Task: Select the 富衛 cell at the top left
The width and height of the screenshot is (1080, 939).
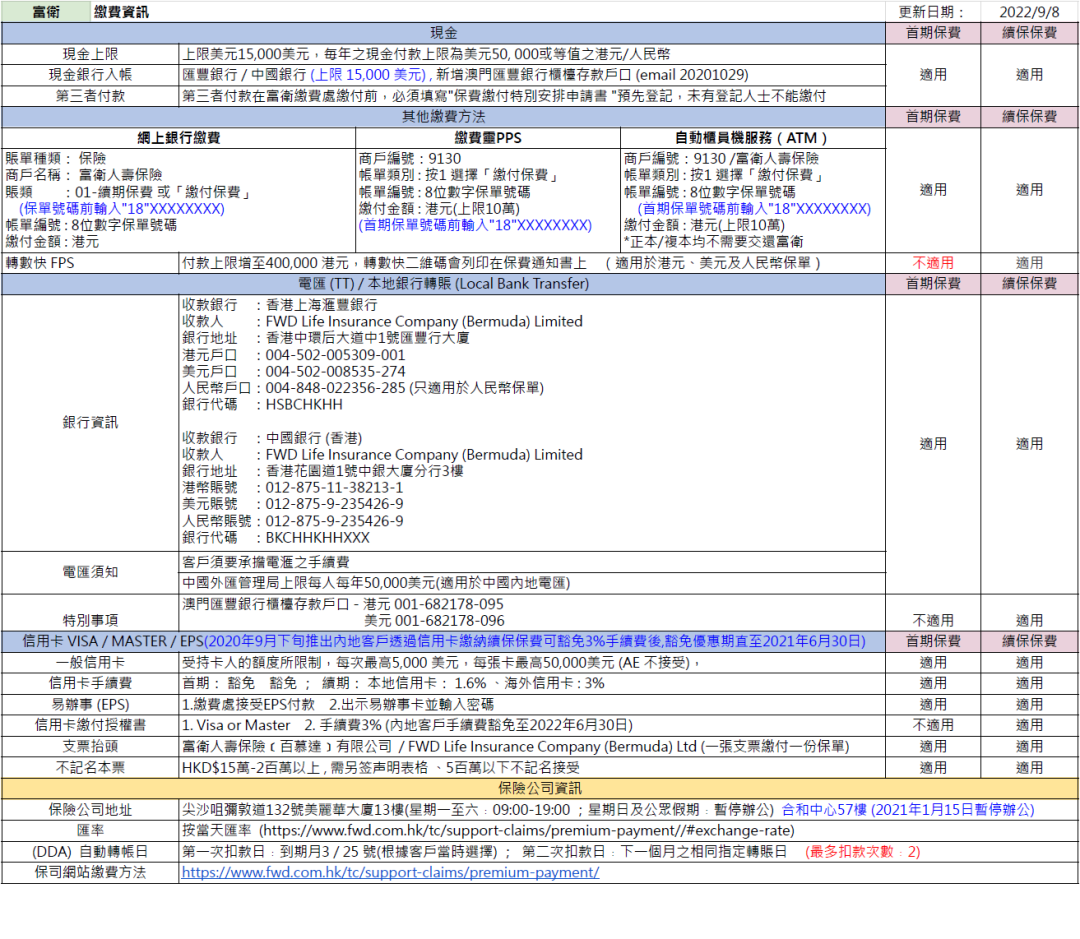Action: tap(46, 12)
